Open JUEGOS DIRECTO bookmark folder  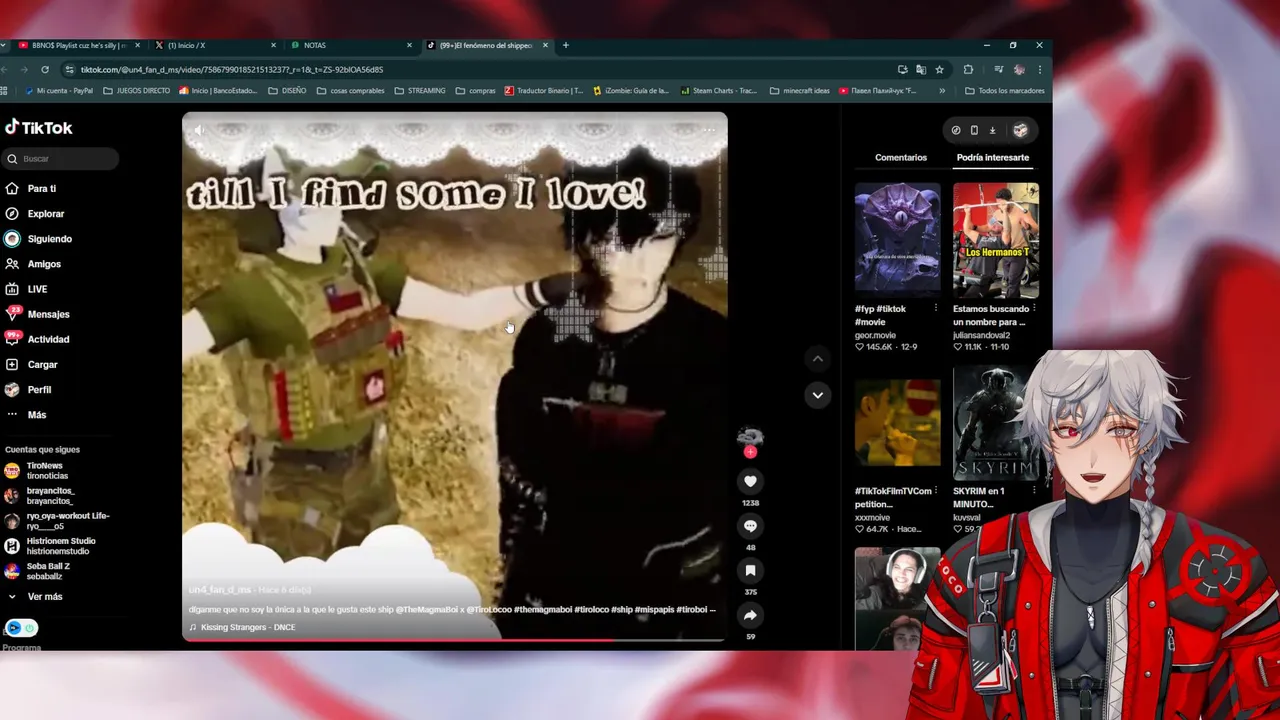pyautogui.click(x=137, y=91)
